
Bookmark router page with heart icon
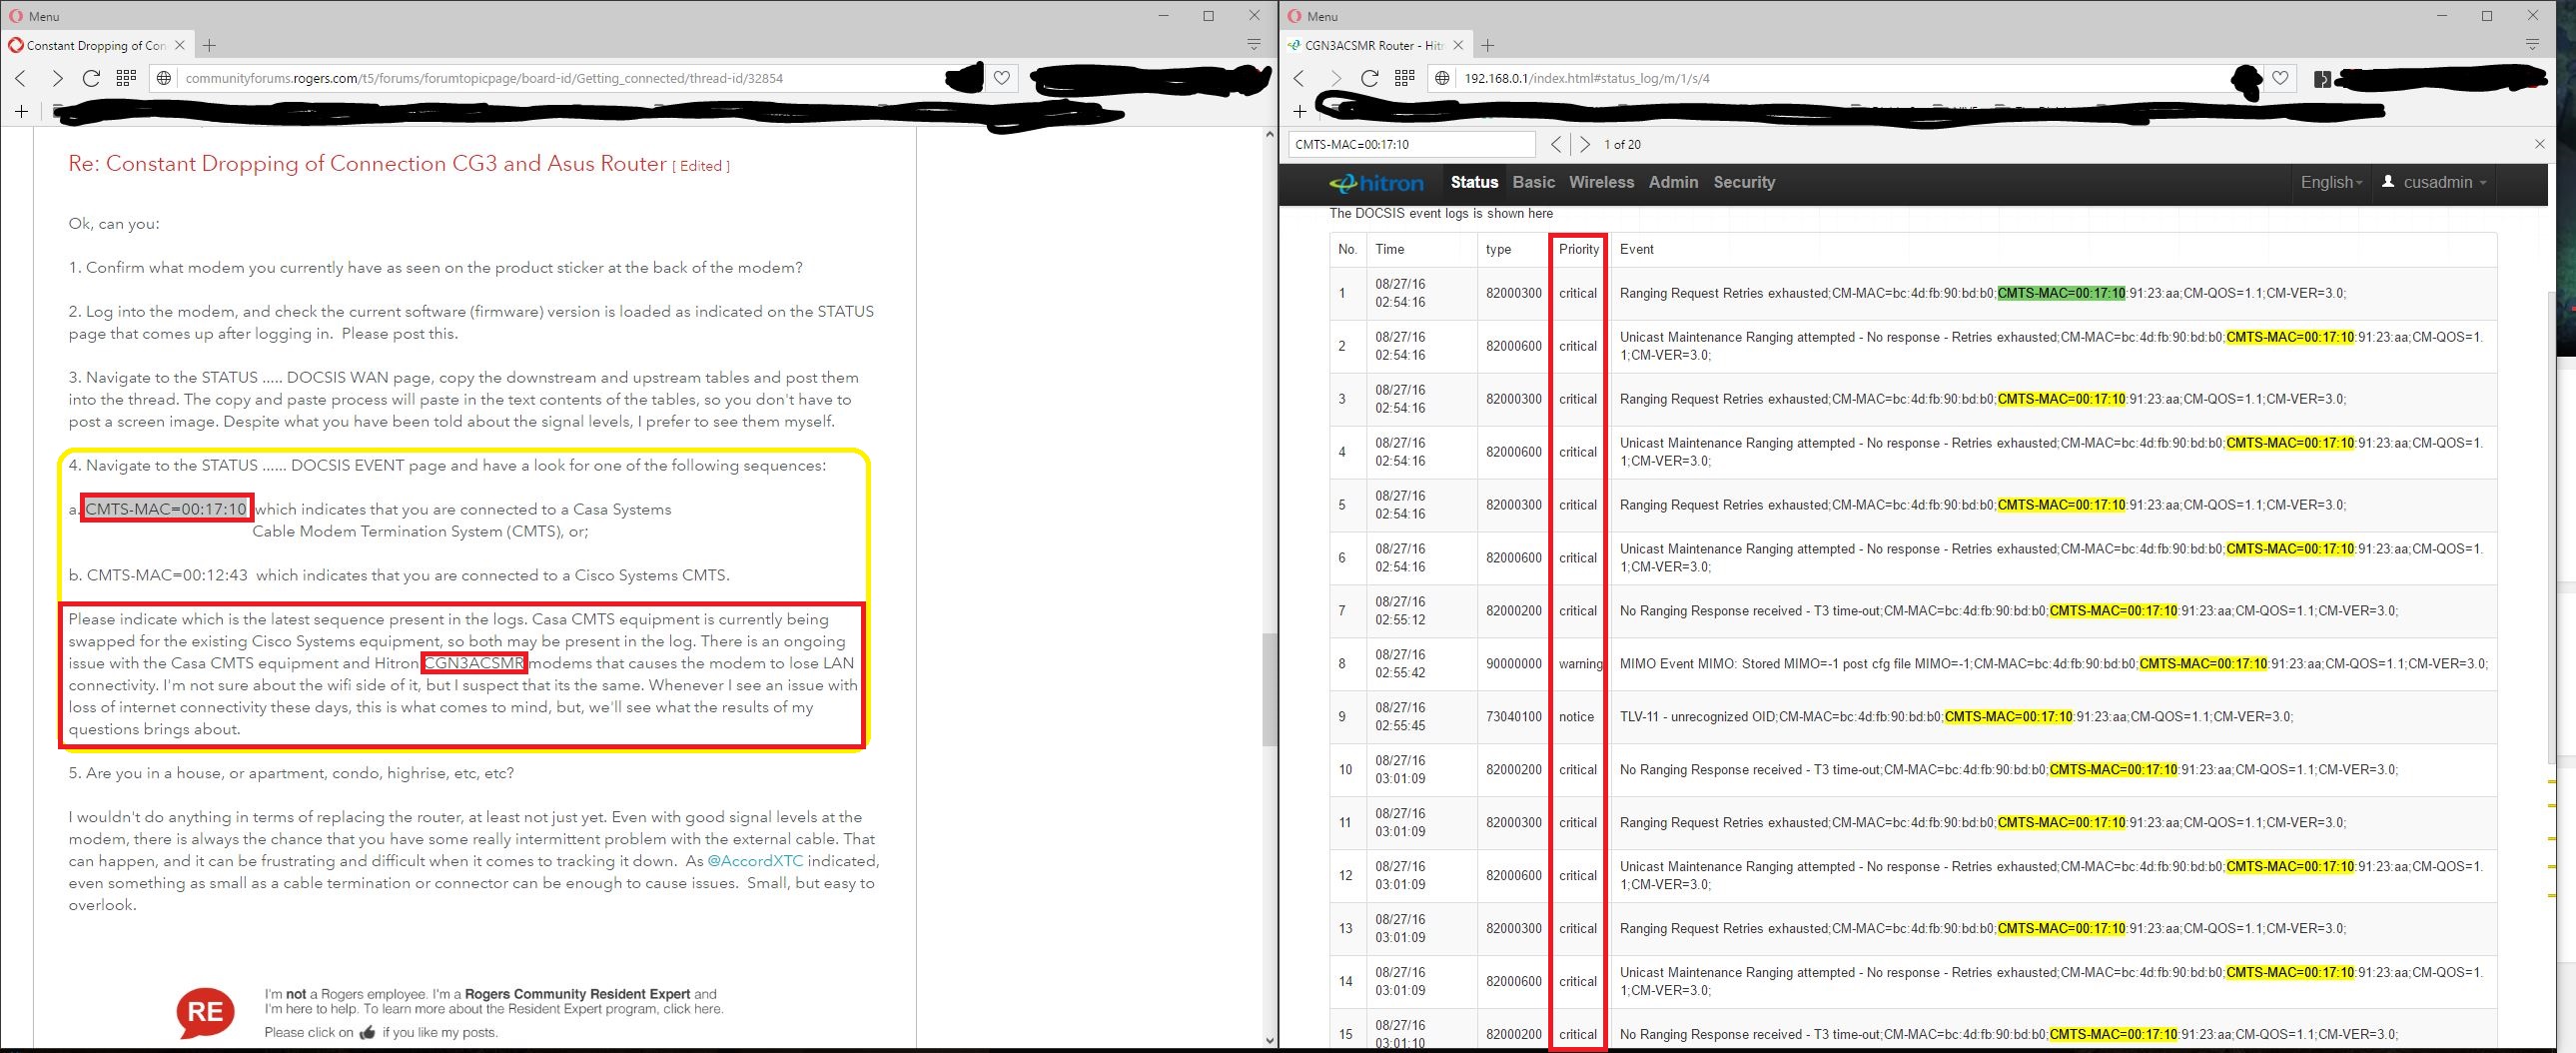[2280, 78]
